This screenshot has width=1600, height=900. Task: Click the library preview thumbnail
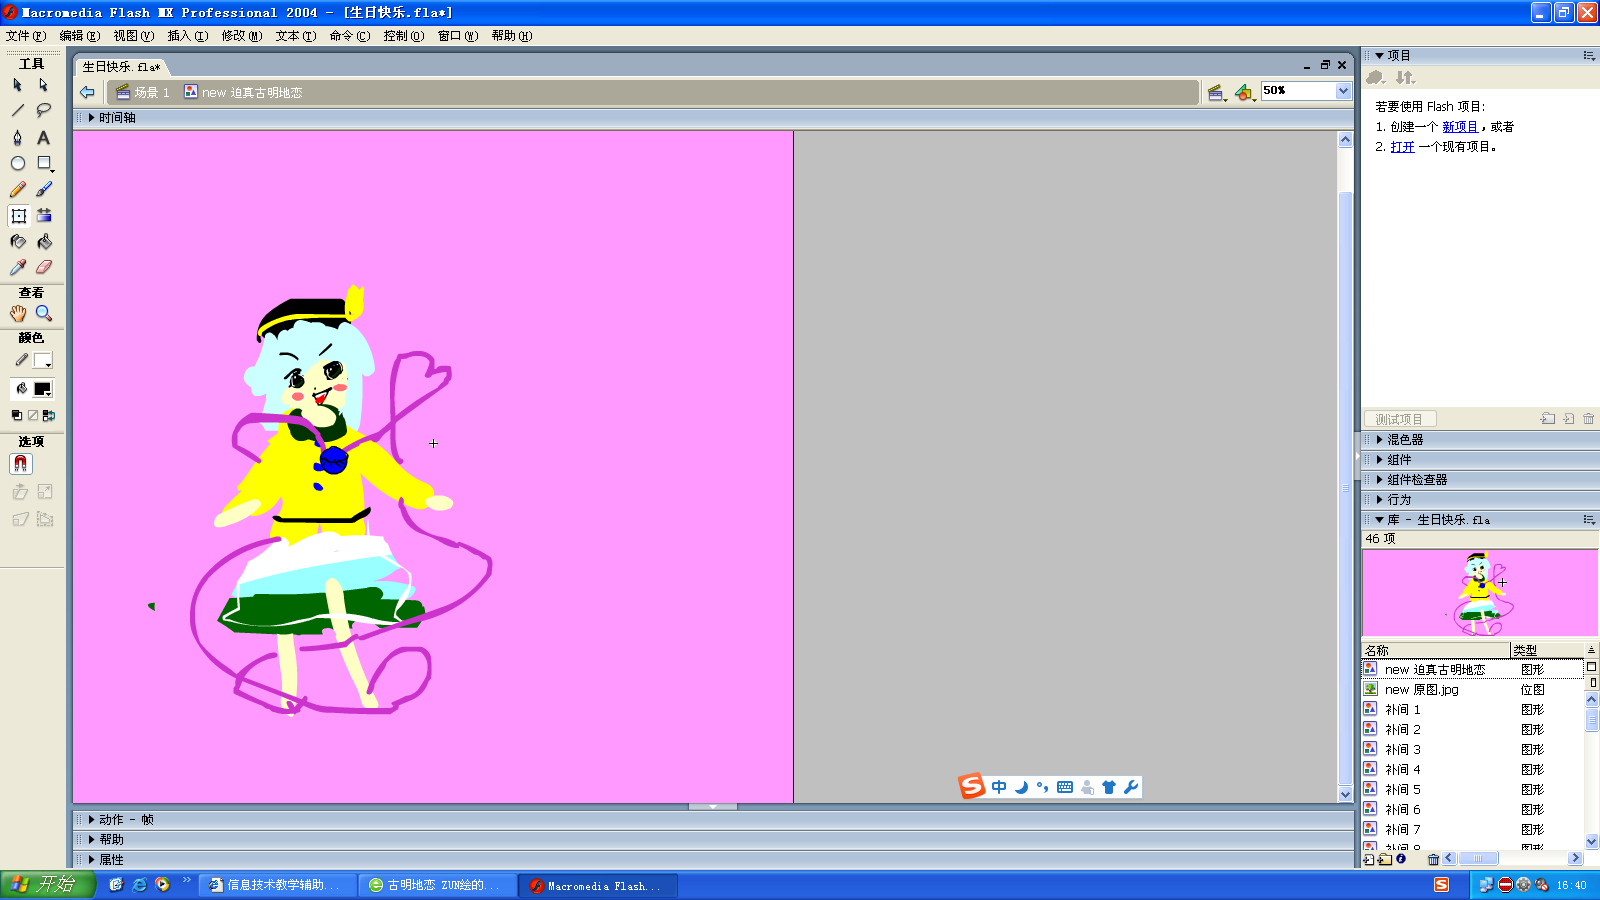(x=1479, y=593)
